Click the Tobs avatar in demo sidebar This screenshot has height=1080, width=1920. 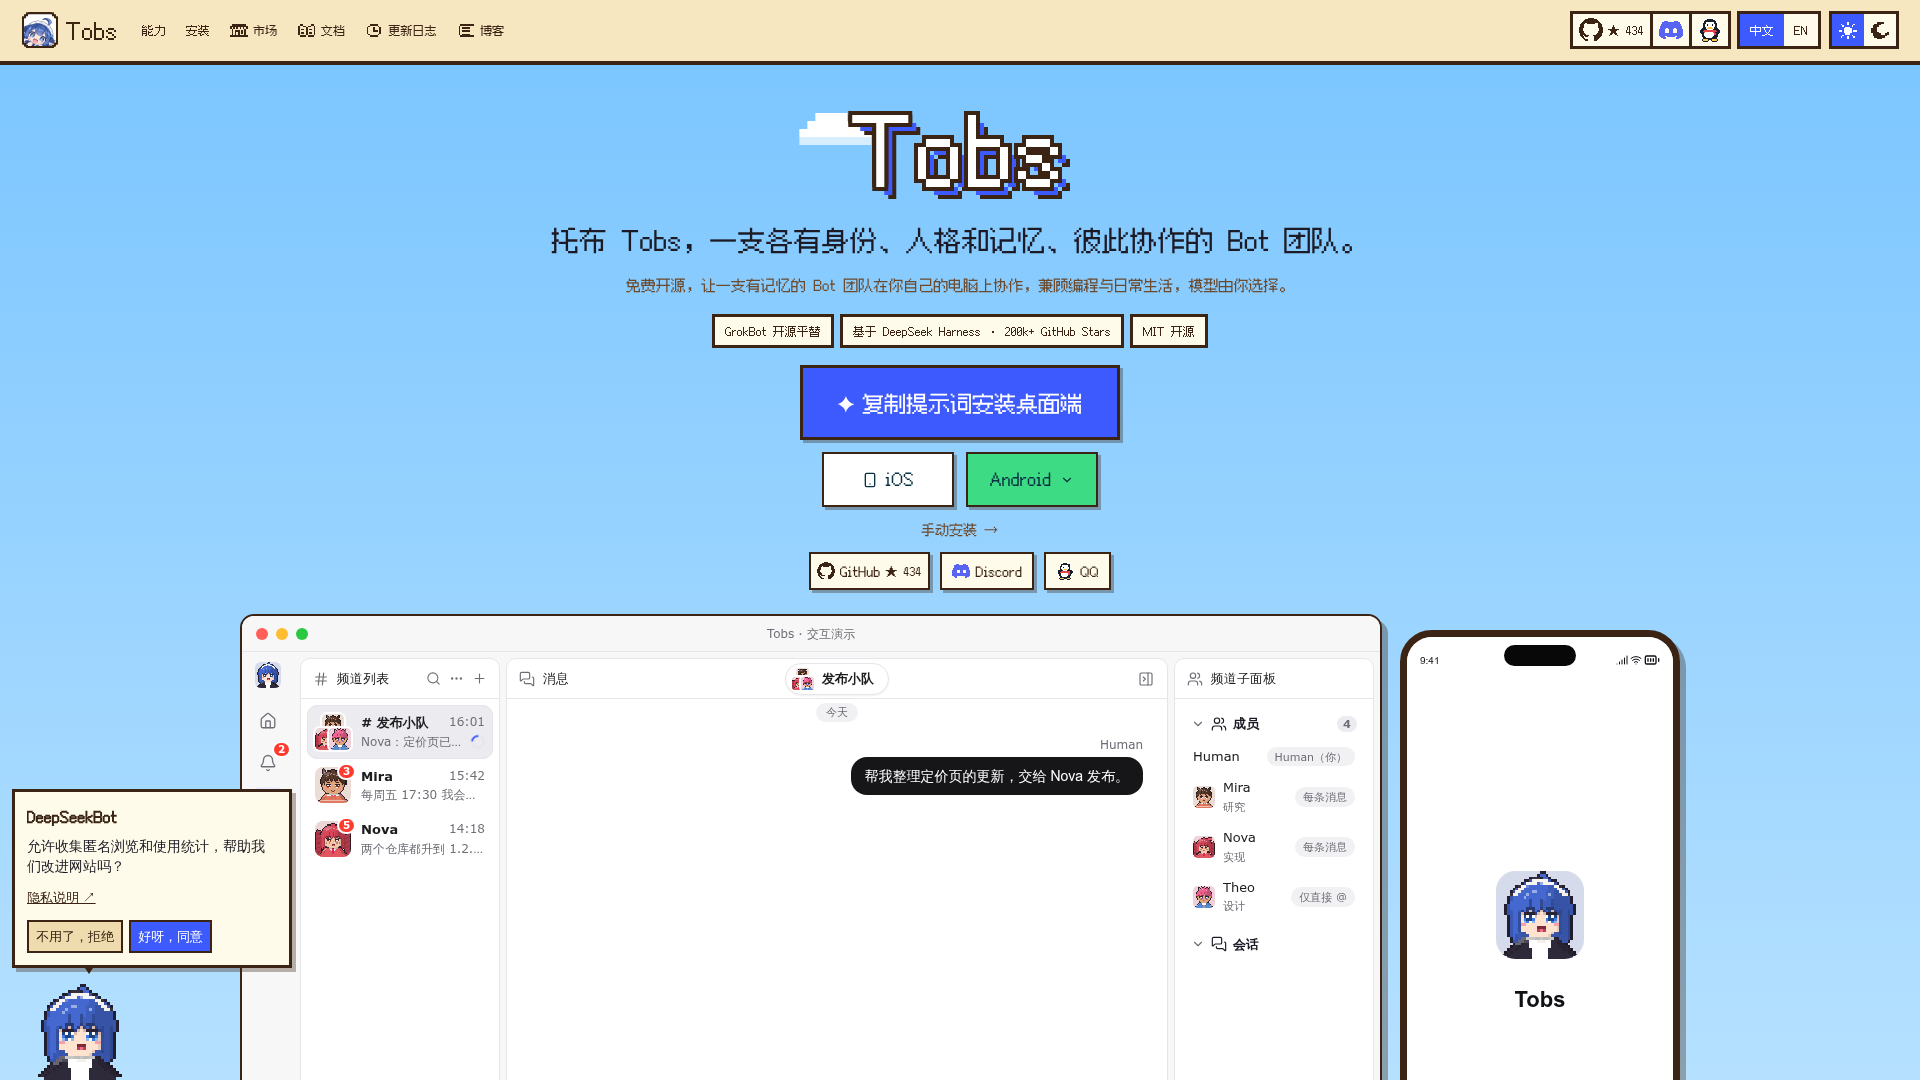(268, 675)
